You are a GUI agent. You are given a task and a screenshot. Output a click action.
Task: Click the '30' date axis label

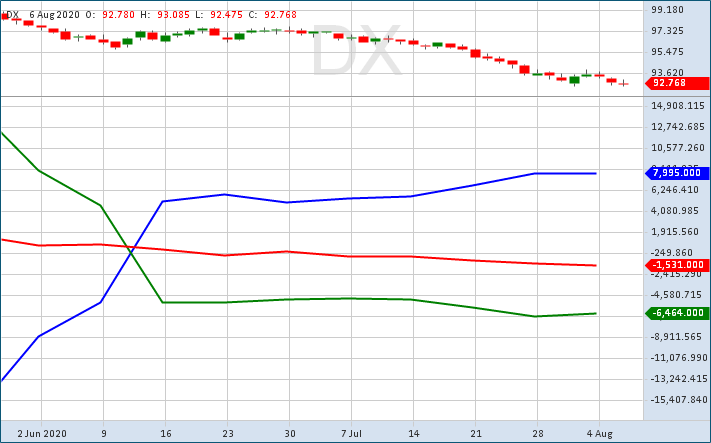click(x=290, y=433)
